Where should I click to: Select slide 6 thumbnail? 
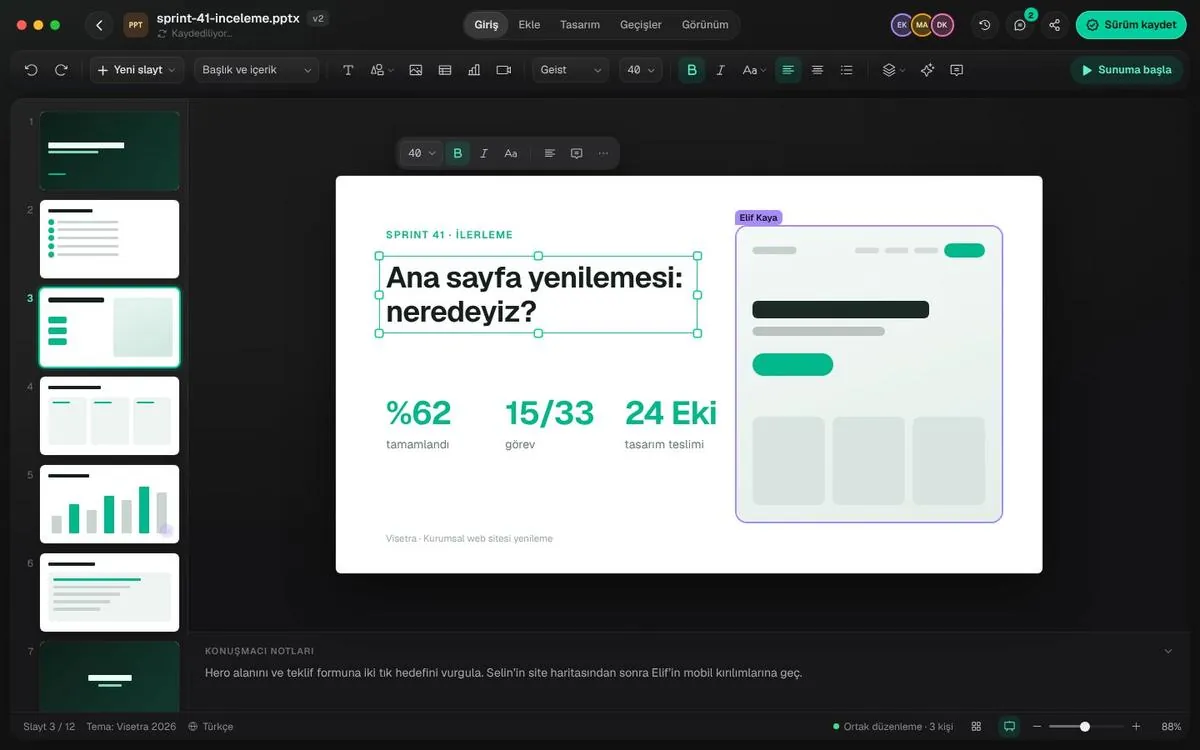click(110, 592)
